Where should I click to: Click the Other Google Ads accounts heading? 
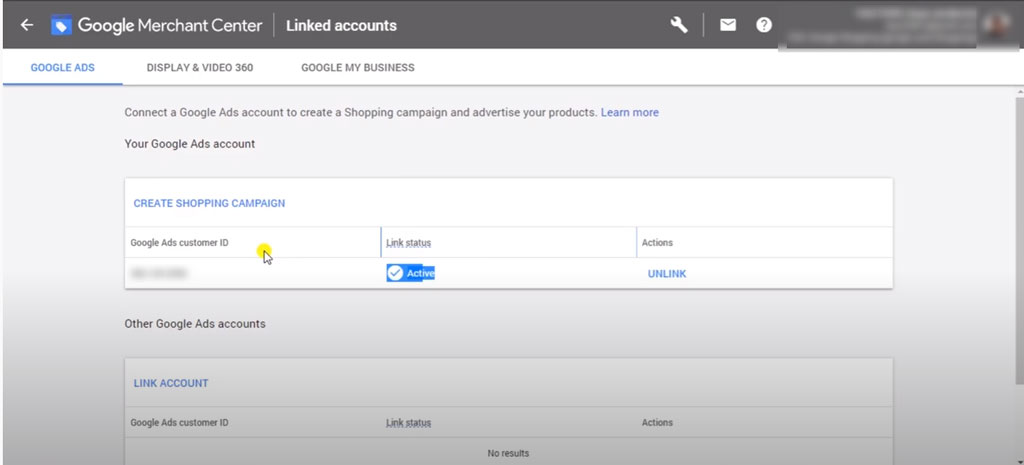195,324
